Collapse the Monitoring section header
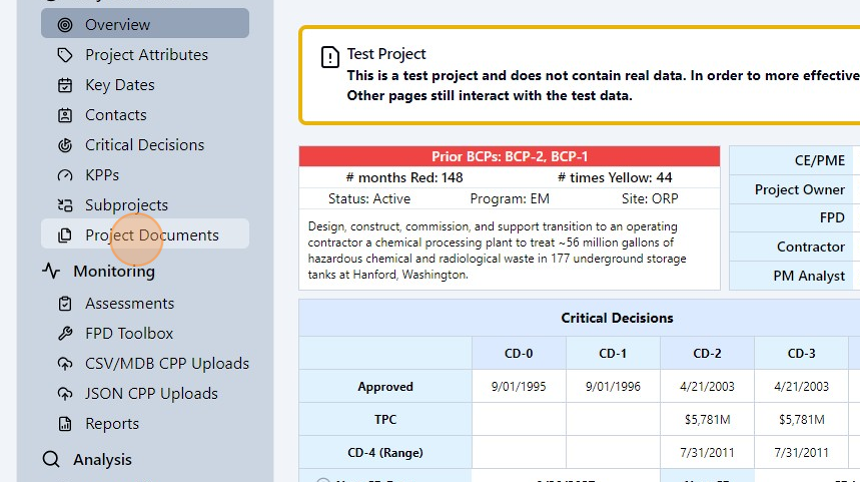This screenshot has height=482, width=860. [113, 271]
